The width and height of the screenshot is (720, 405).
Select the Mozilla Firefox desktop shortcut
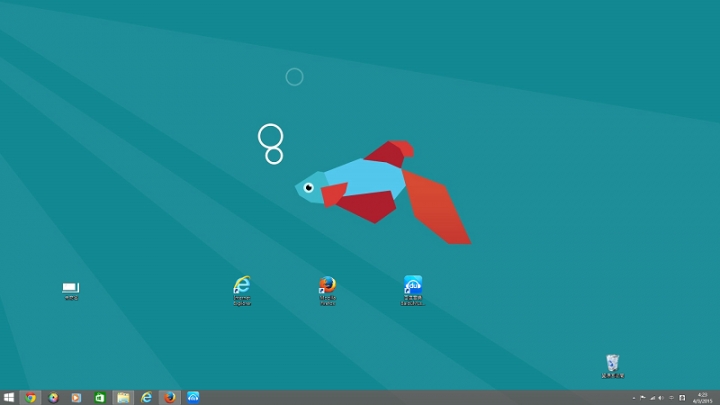pyautogui.click(x=327, y=290)
